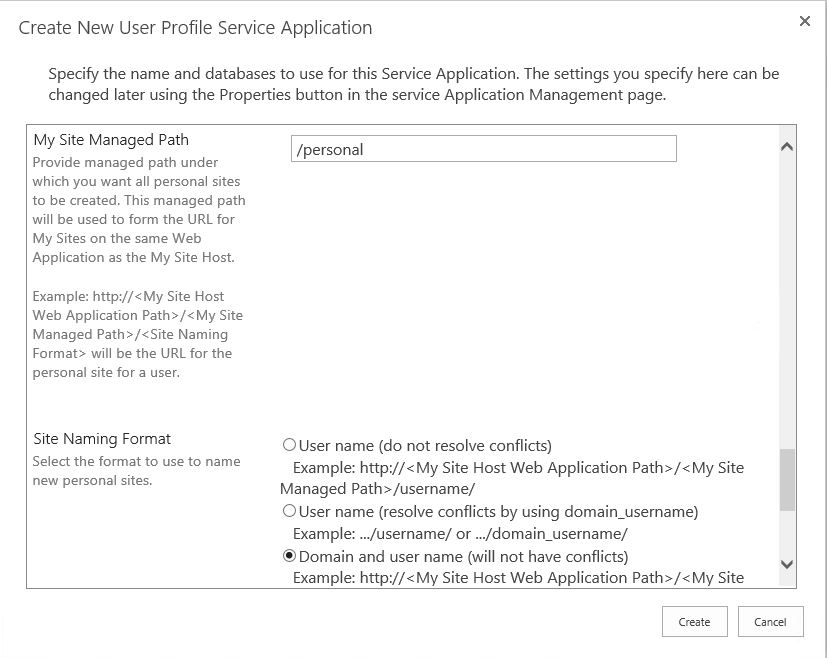The image size is (827, 658).
Task: Select User name (do not resolve conflicts) radio
Action: coord(290,445)
